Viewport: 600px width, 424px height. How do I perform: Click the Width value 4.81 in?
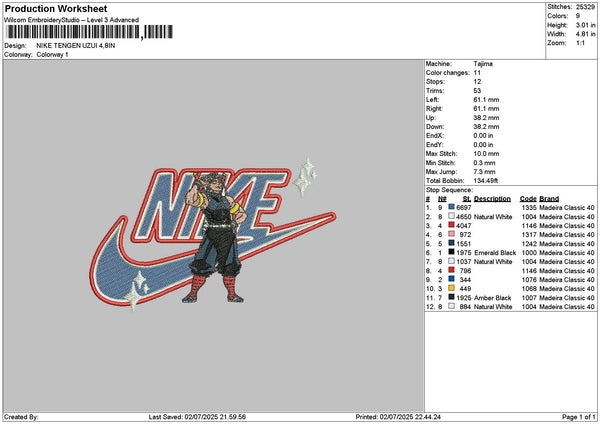point(585,34)
